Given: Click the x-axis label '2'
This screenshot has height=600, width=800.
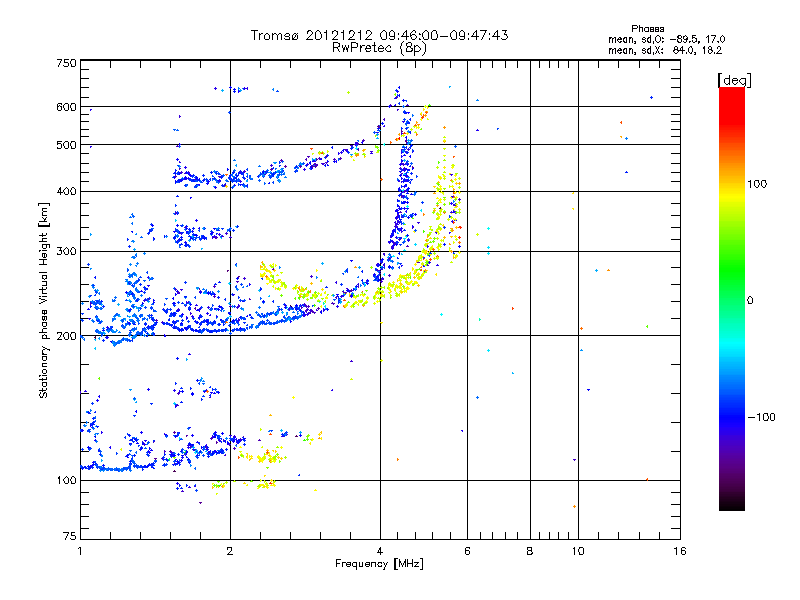Looking at the screenshot, I should click(230, 551).
